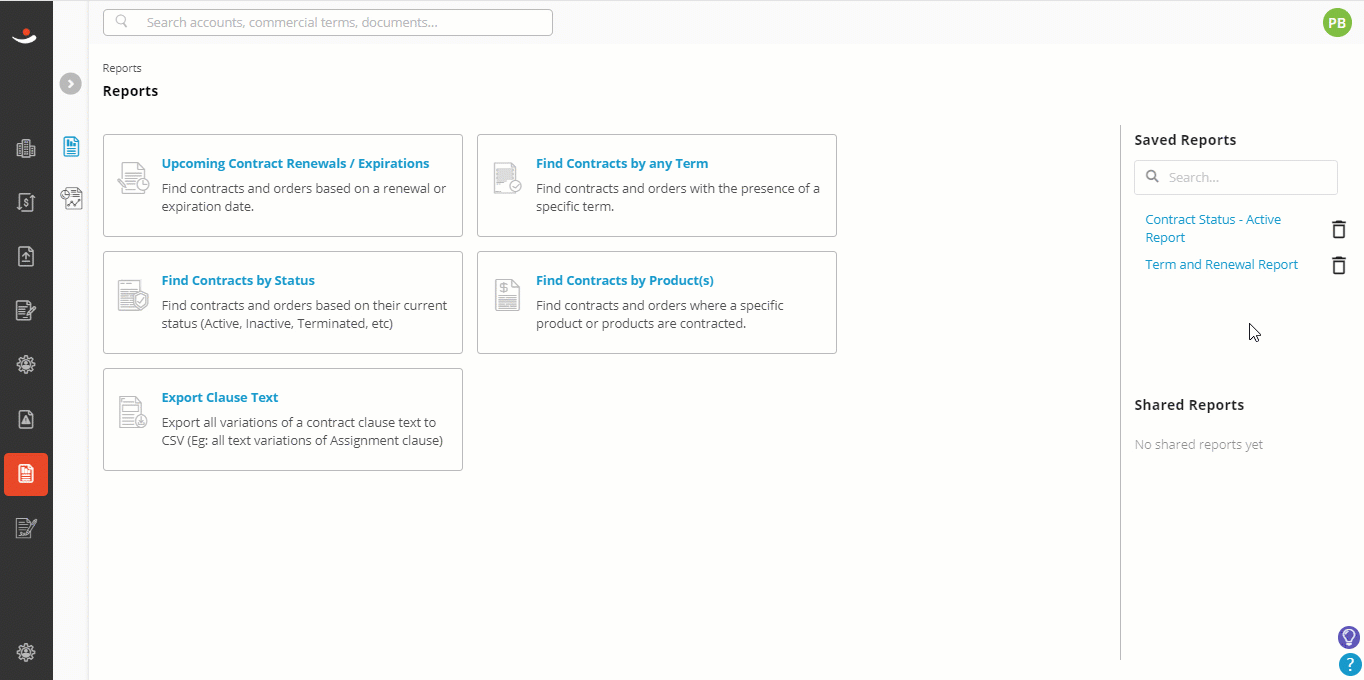Open the document warning triangle icon
The width and height of the screenshot is (1364, 680).
click(26, 419)
